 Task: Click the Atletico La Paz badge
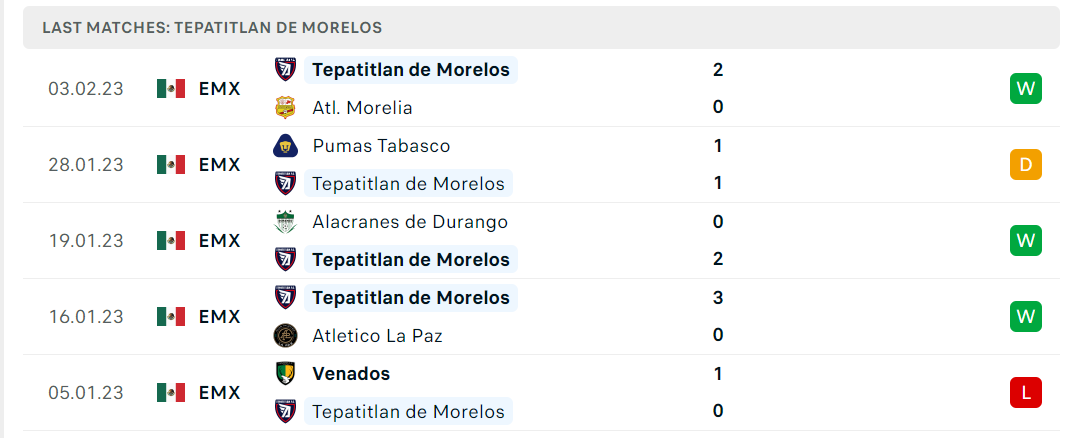(285, 336)
